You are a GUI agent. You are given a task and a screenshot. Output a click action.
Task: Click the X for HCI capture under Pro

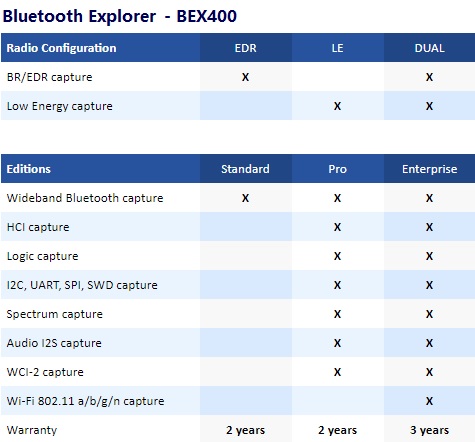[x=337, y=227]
